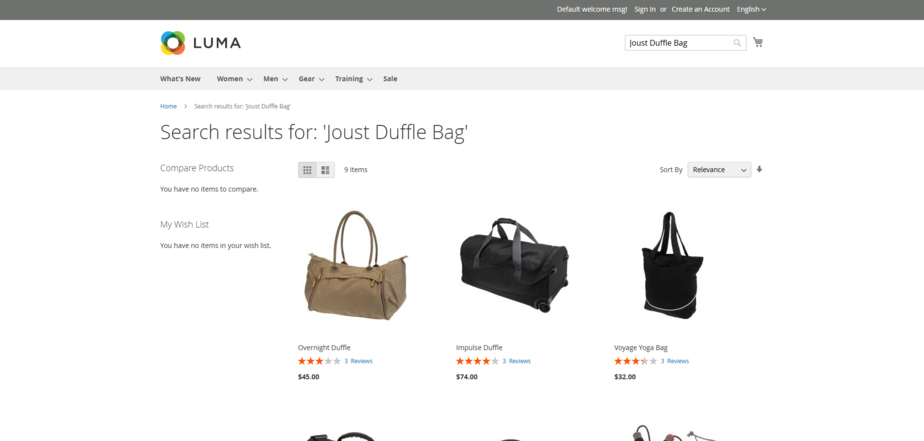Switch to grid view mode
924x441 pixels.
tap(307, 170)
